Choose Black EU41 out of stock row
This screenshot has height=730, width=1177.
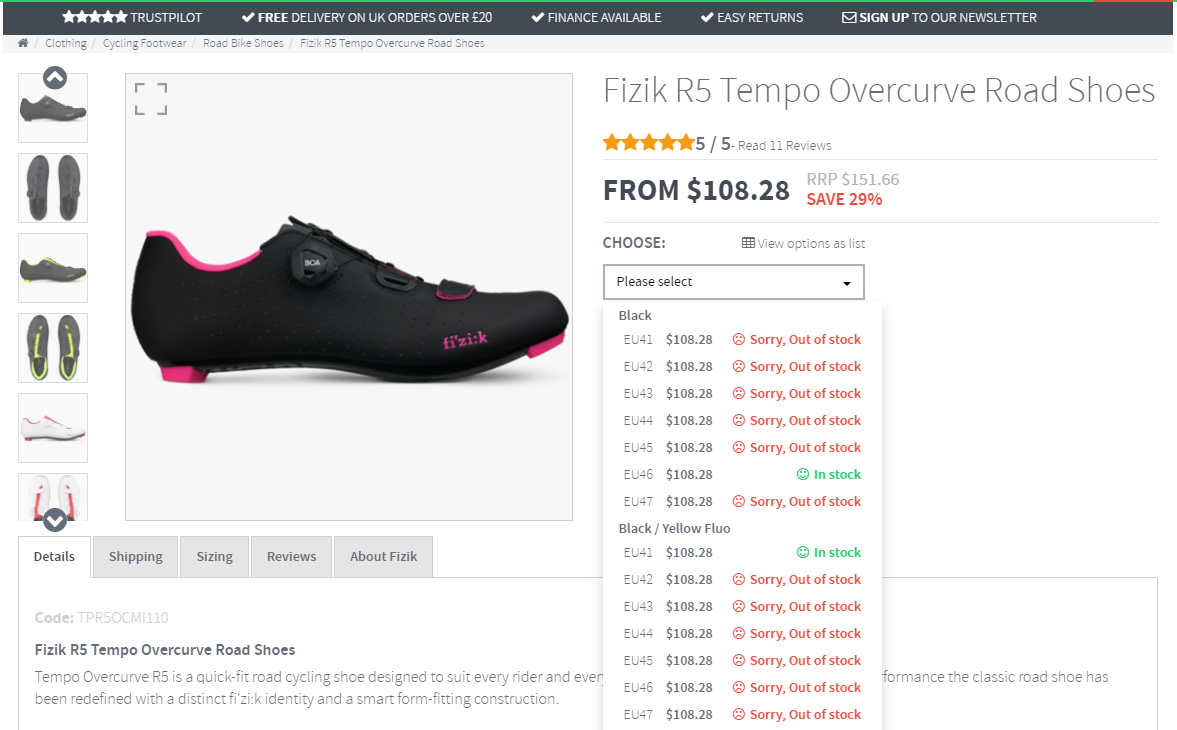pos(742,339)
